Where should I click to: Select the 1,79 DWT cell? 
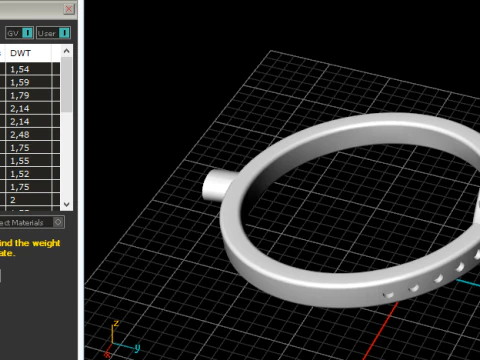tap(28, 95)
